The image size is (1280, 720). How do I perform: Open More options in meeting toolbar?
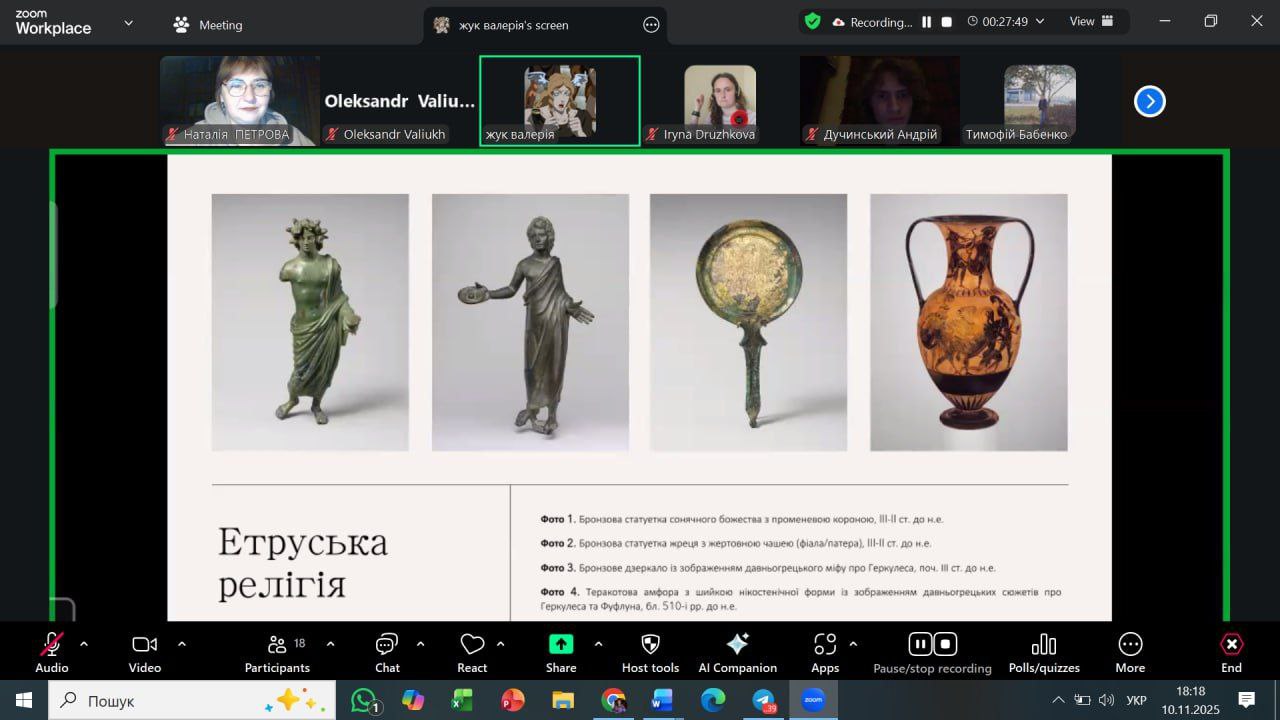coord(1130,652)
